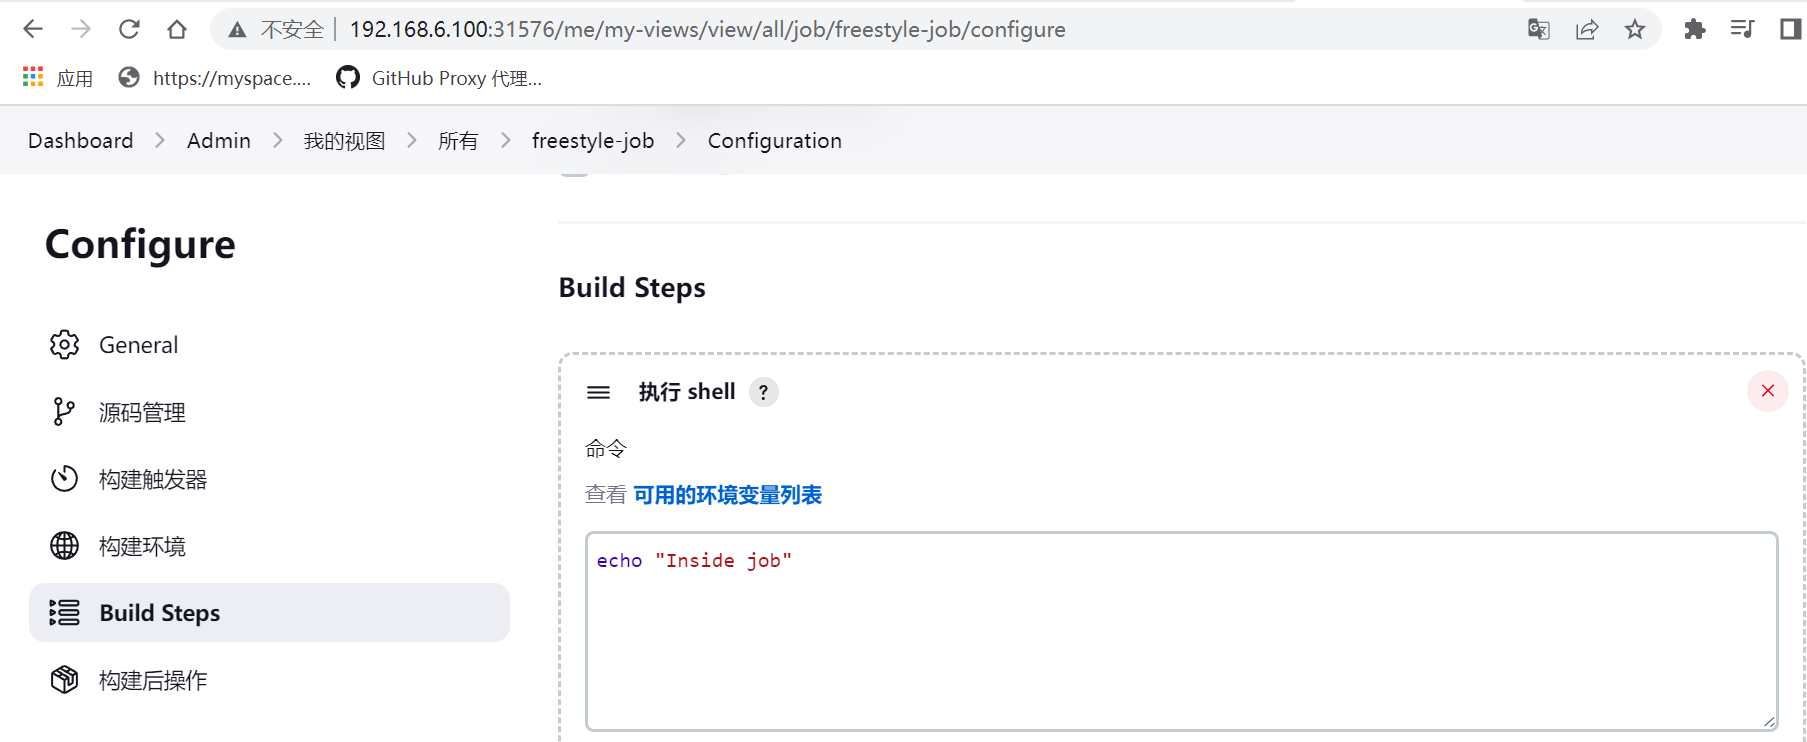Open the 所有 breadcrumb
The width and height of the screenshot is (1807, 742).
point(458,140)
